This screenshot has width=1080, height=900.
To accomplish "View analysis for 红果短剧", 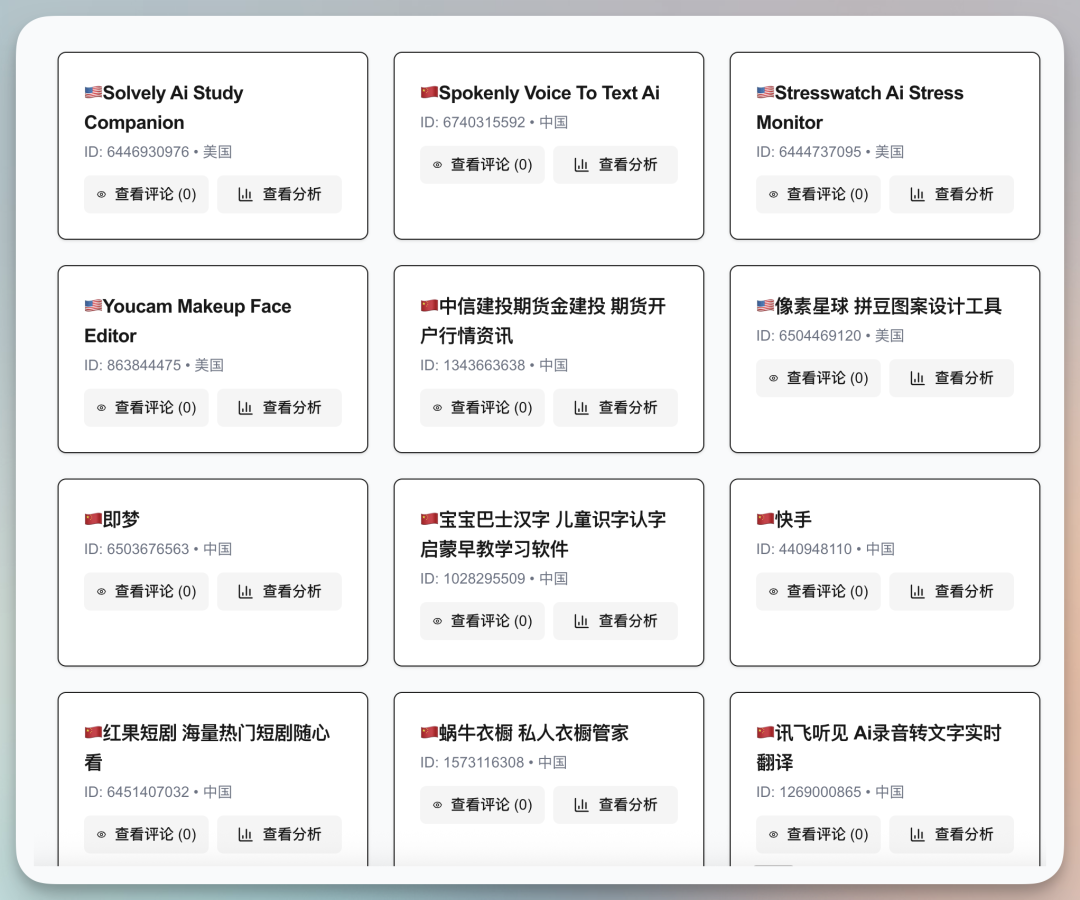I will coord(279,835).
